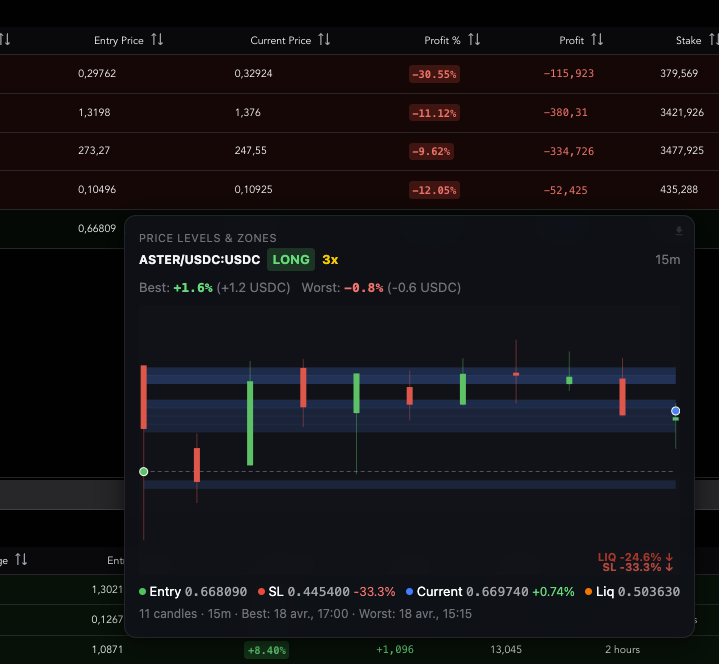Click the ASTER/USDC:USDC pair title
The image size is (719, 664).
click(x=199, y=260)
